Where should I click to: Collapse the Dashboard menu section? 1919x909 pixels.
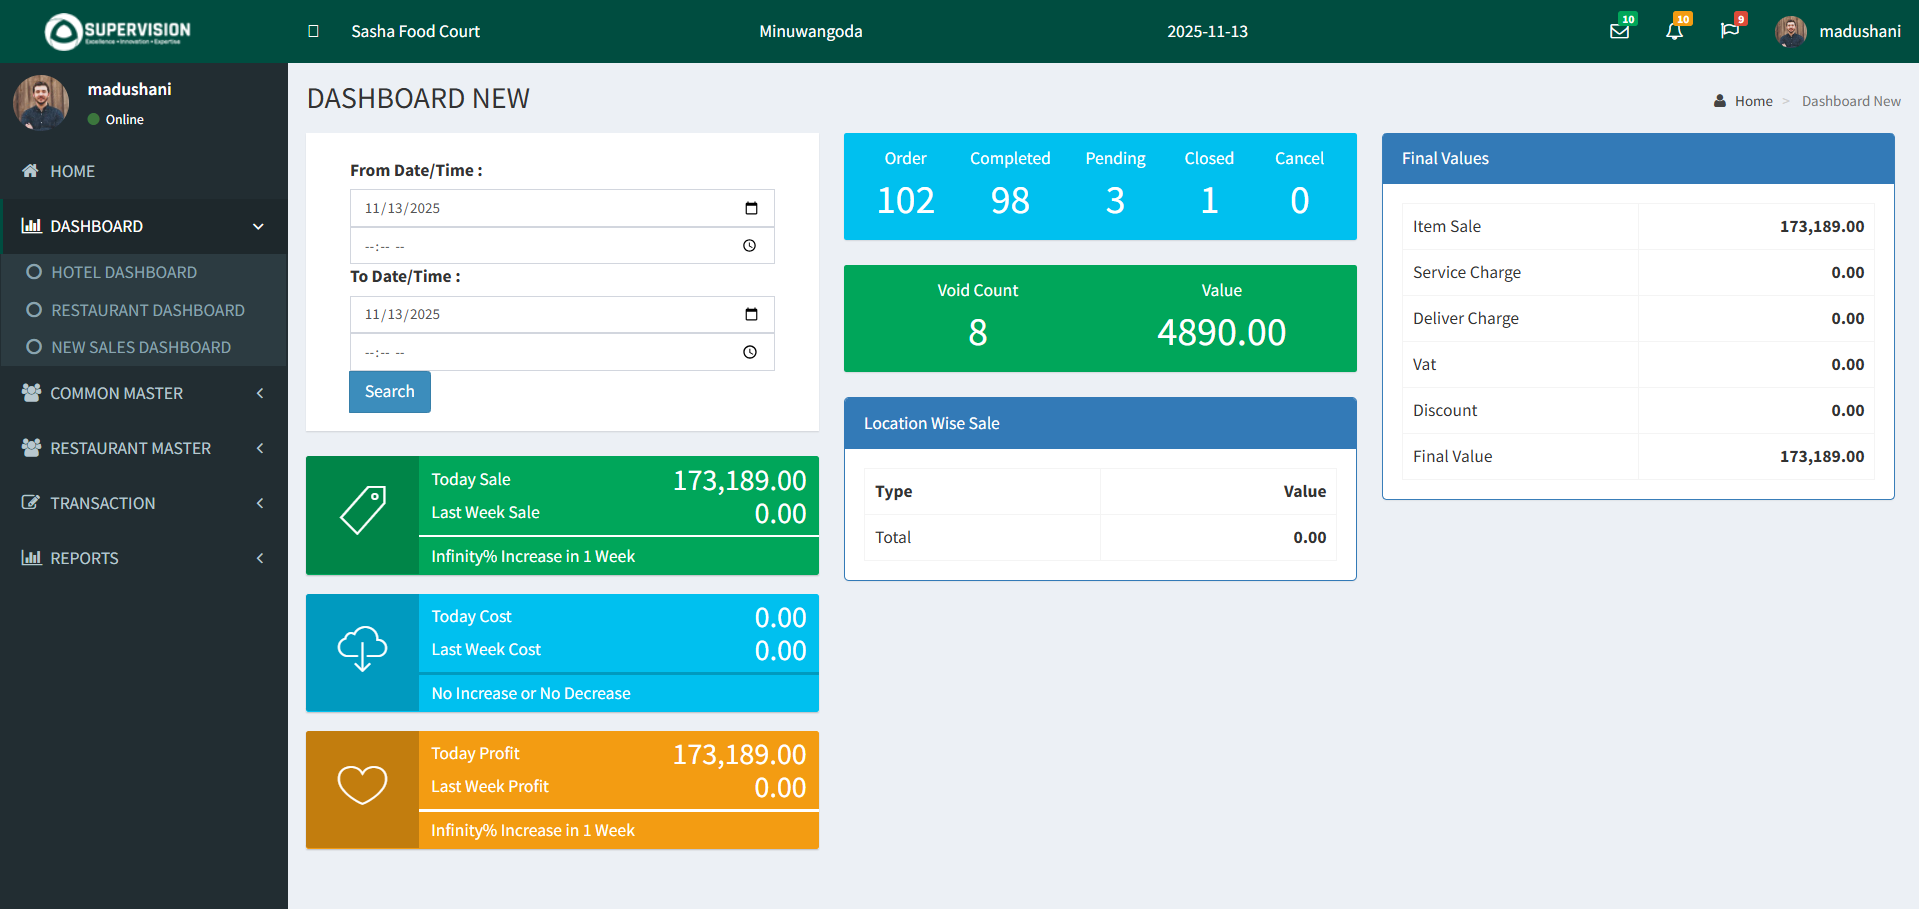tap(258, 226)
